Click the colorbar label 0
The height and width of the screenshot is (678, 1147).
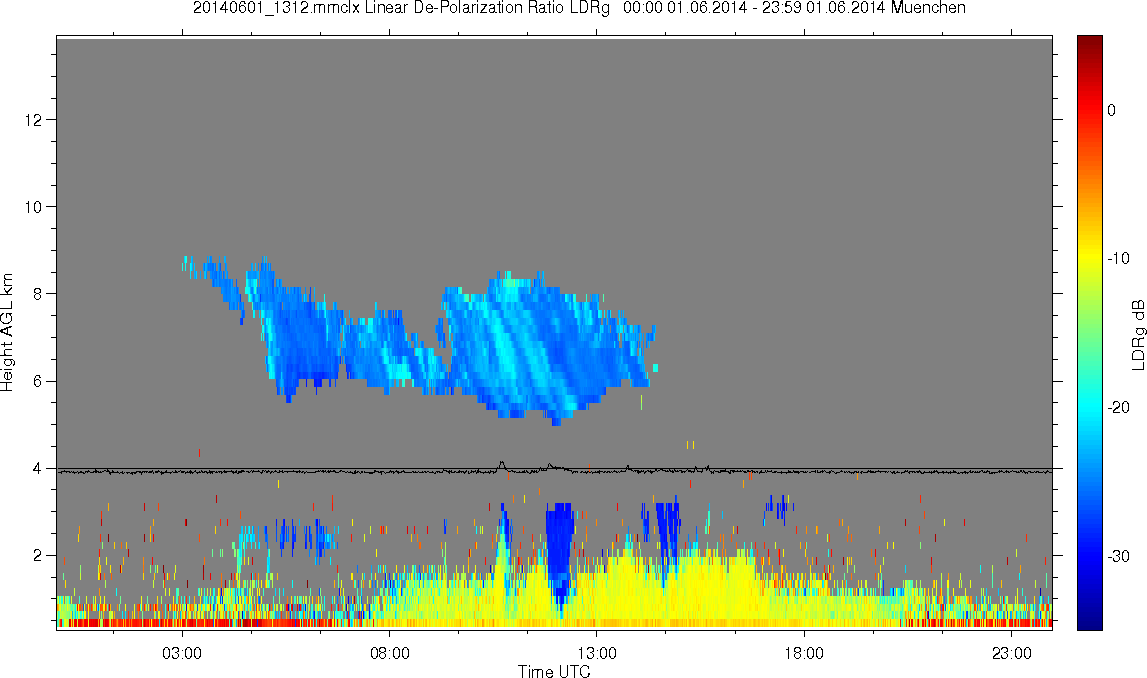tap(1111, 110)
